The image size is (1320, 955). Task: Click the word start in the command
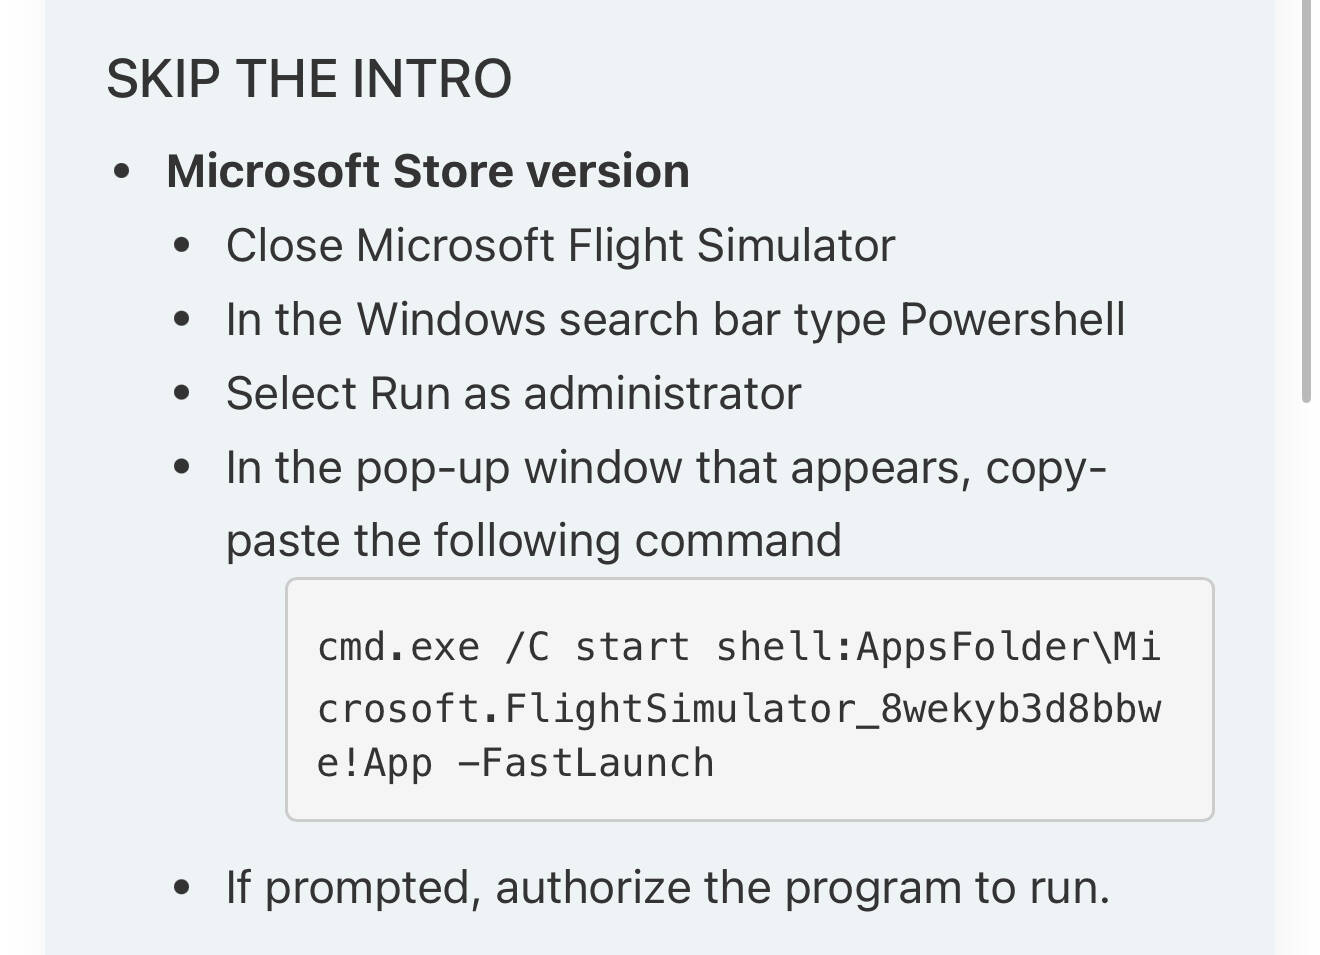tap(632, 648)
